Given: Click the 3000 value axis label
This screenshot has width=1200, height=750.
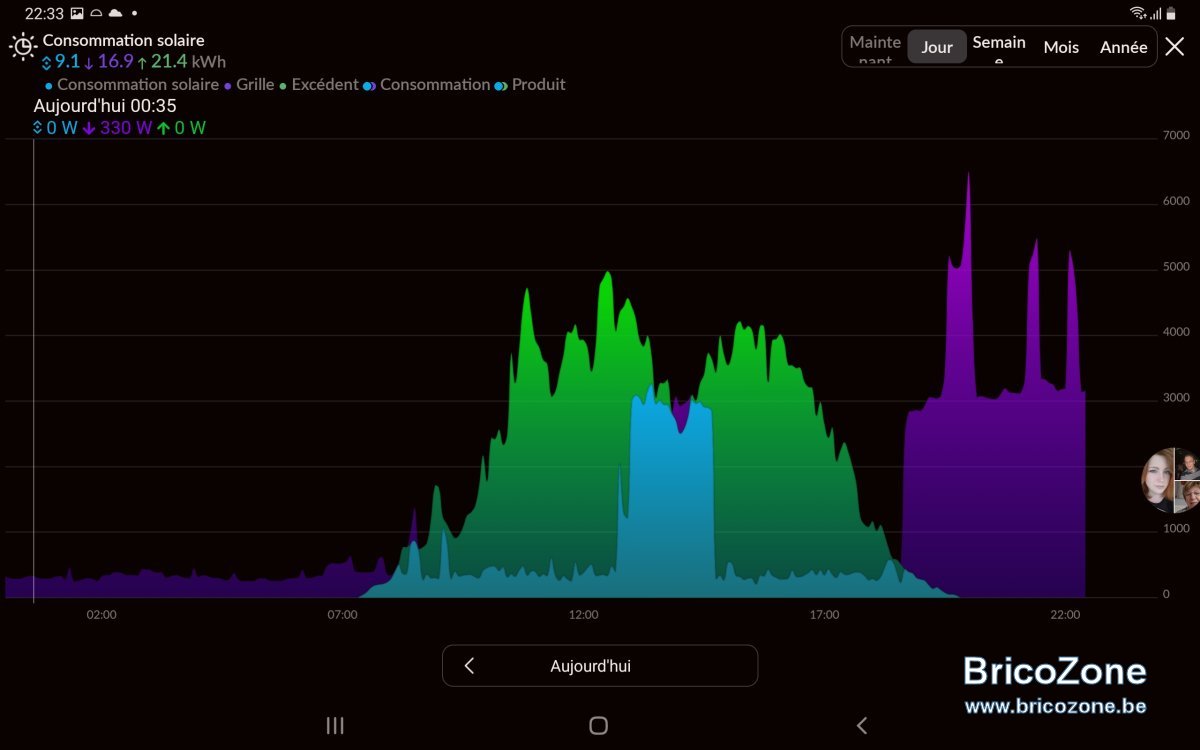Looking at the screenshot, I should [x=1175, y=398].
